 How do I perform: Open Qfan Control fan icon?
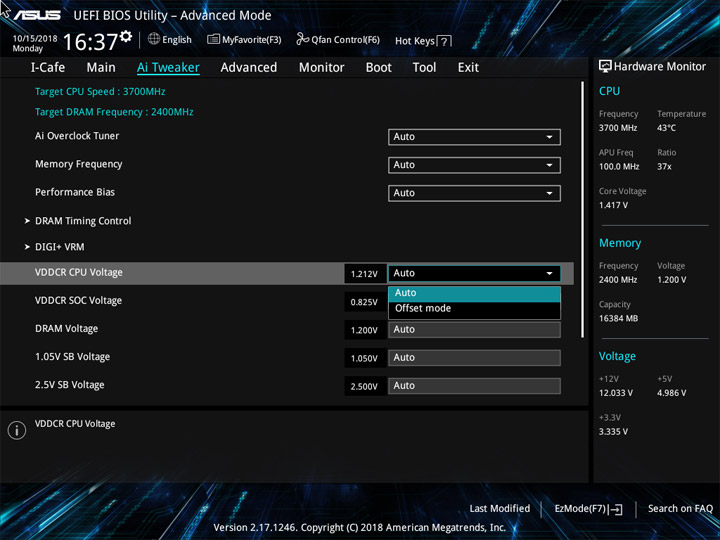tap(302, 39)
